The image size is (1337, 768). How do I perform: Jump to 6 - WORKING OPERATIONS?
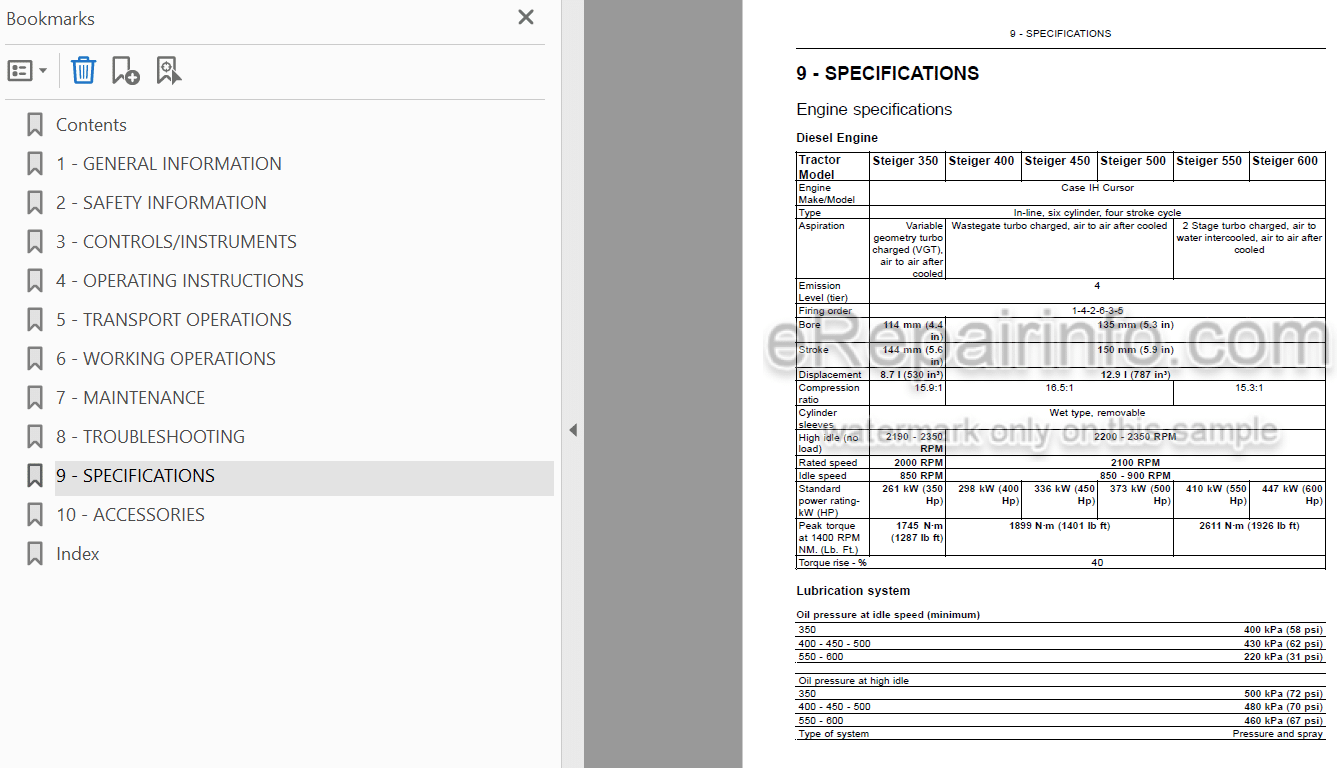click(x=166, y=359)
